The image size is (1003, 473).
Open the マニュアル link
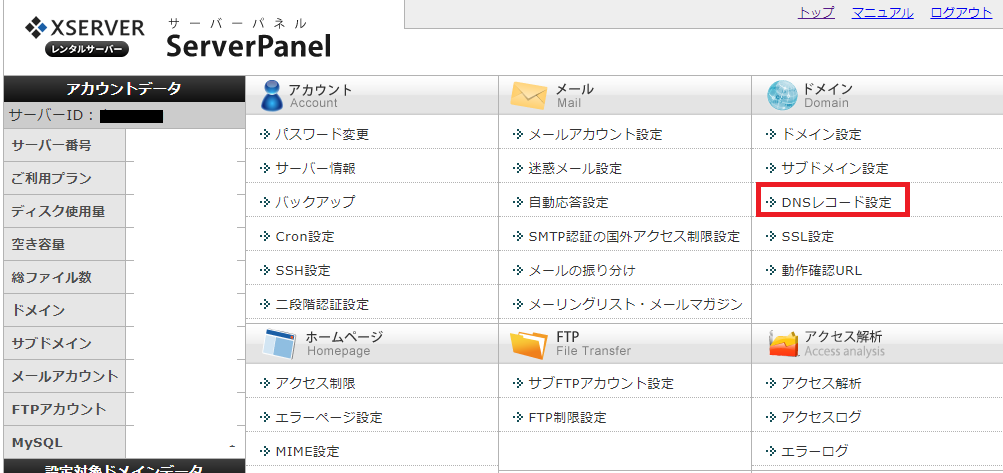882,13
